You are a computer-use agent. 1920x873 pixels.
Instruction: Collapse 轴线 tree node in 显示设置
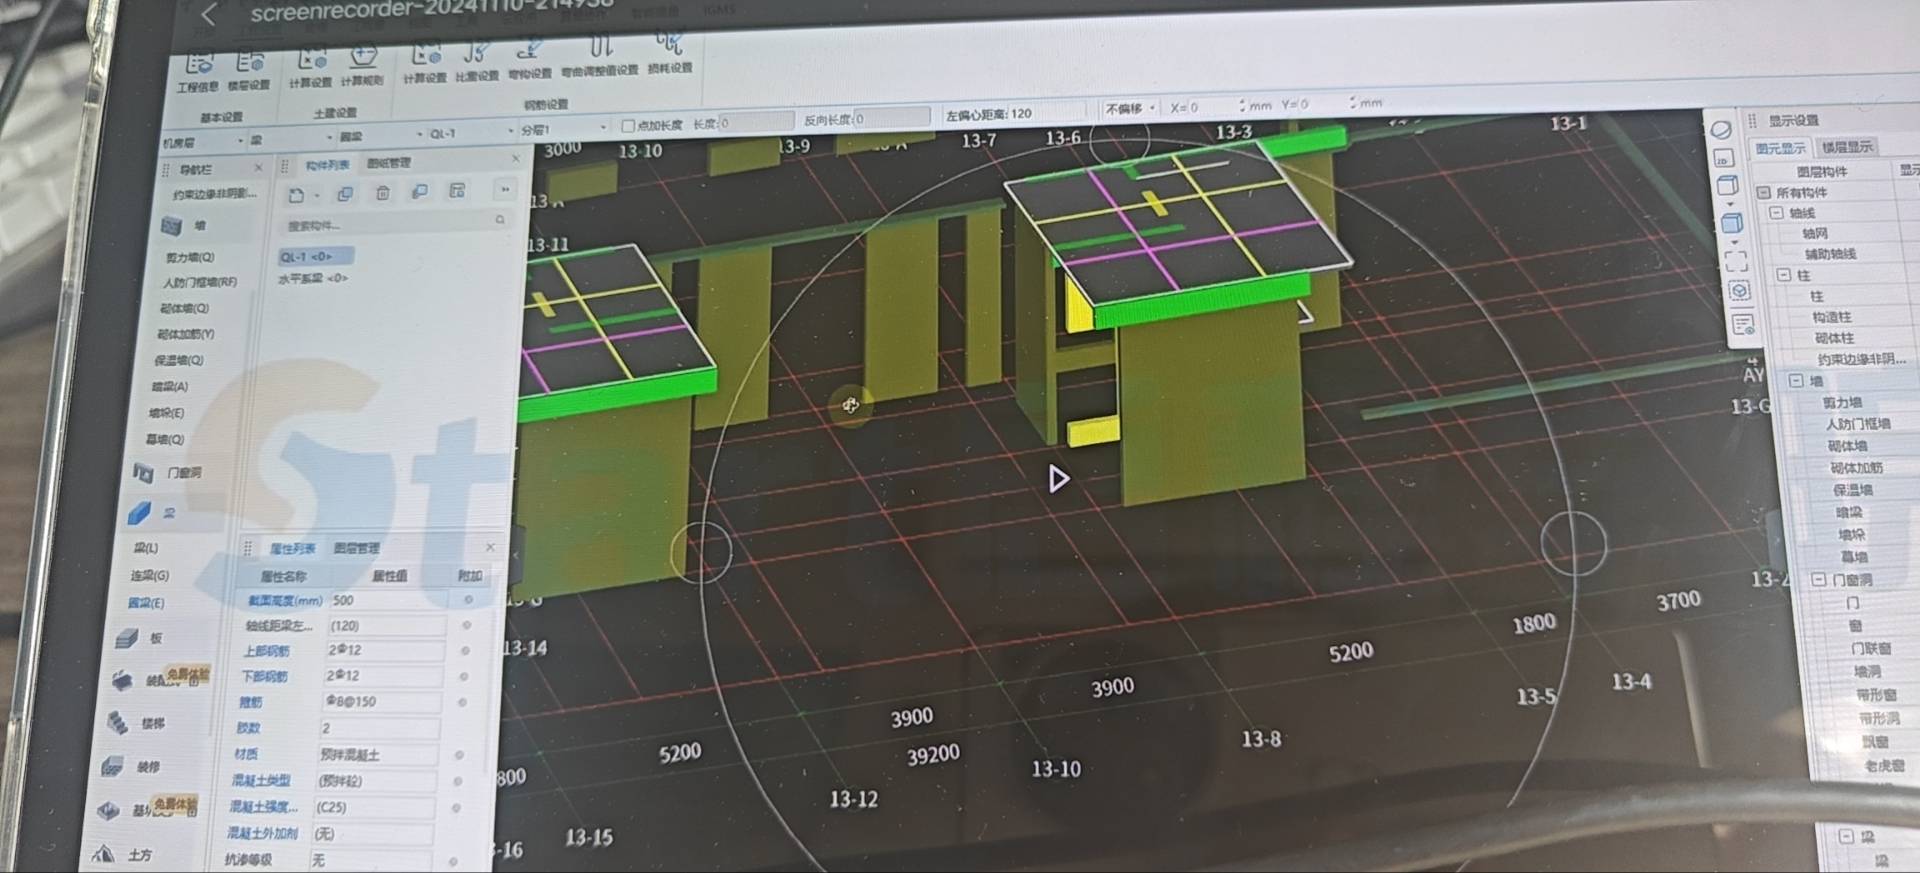[x=1776, y=213]
